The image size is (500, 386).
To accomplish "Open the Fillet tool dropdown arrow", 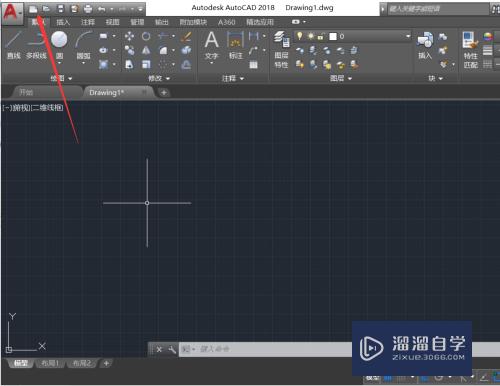I will (x=173, y=50).
